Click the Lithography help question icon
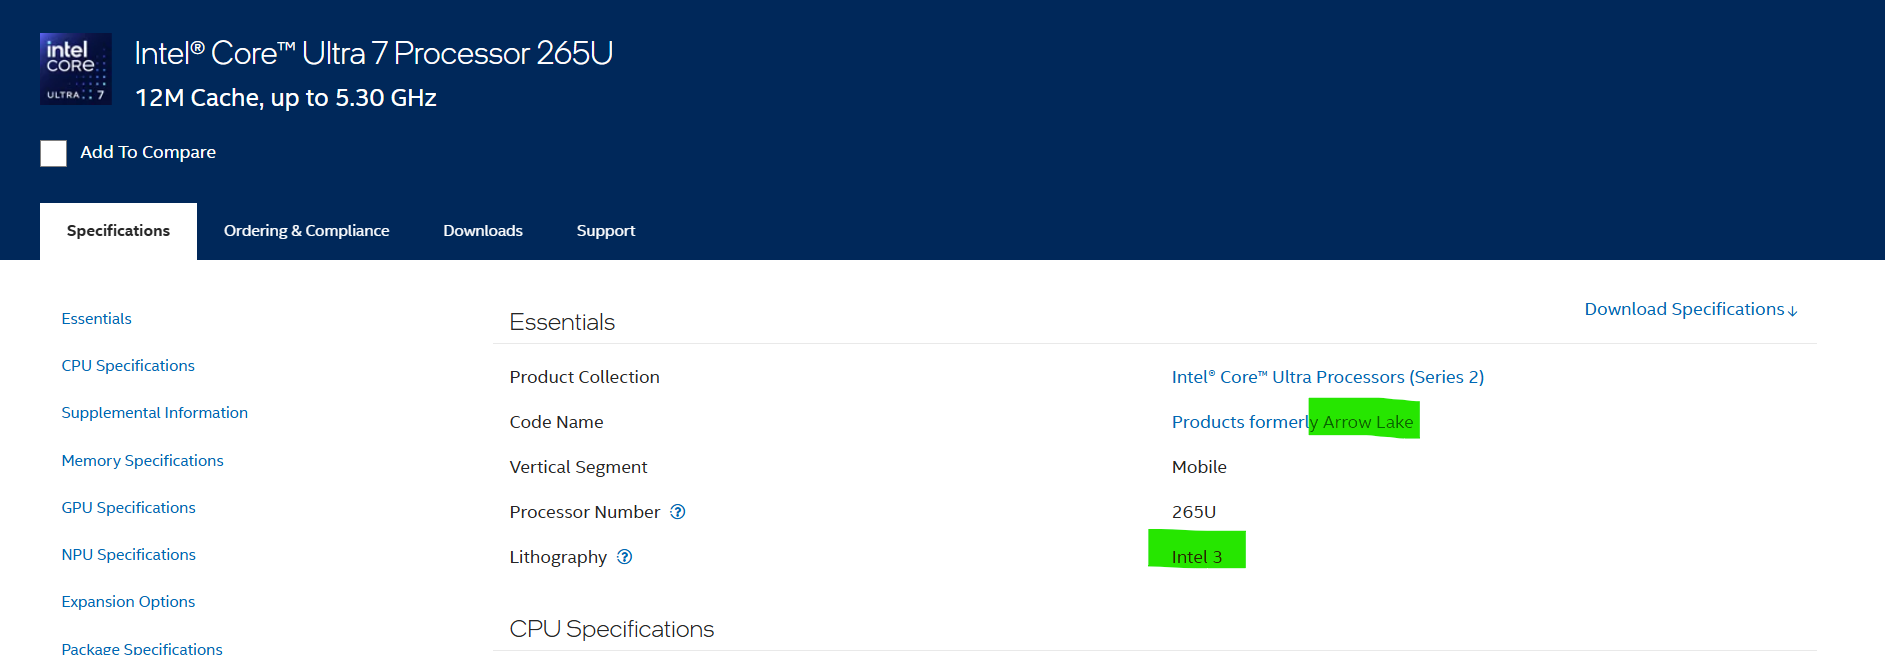1885x655 pixels. pyautogui.click(x=625, y=557)
